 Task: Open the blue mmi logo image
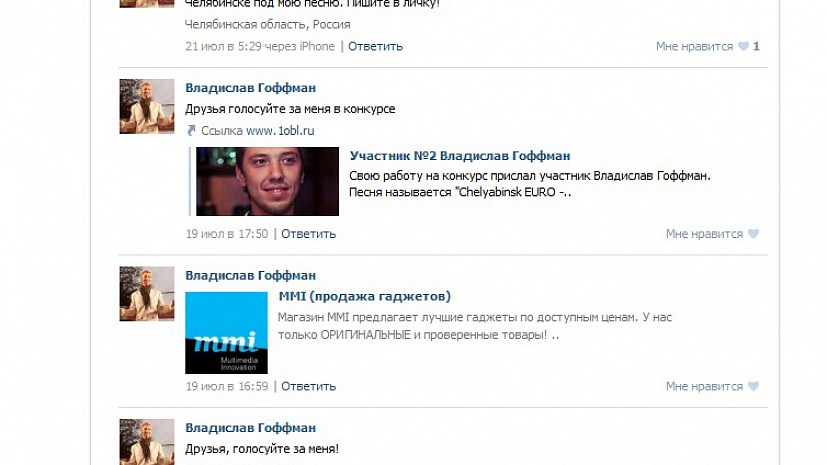click(x=226, y=333)
